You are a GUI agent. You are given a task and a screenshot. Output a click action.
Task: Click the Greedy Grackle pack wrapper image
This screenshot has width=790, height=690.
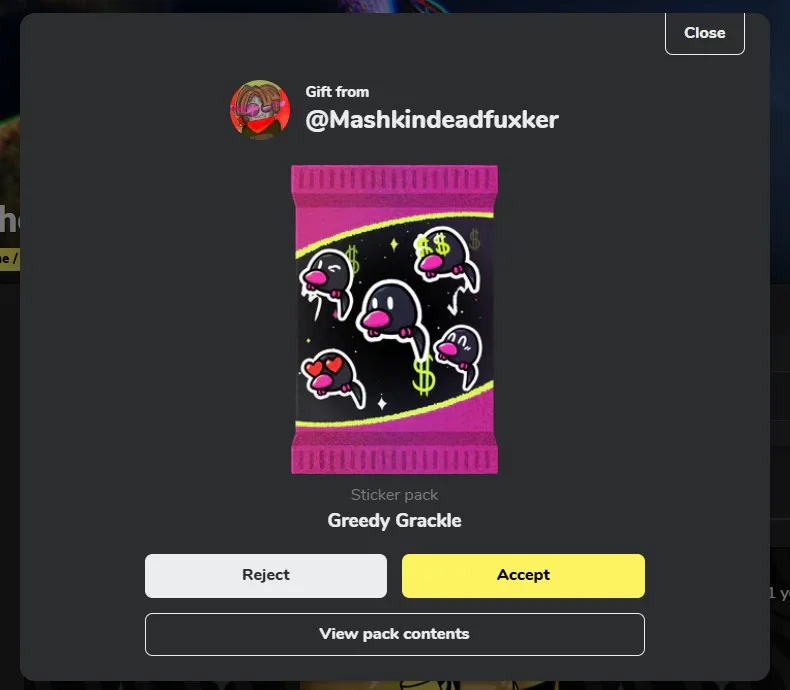click(394, 319)
